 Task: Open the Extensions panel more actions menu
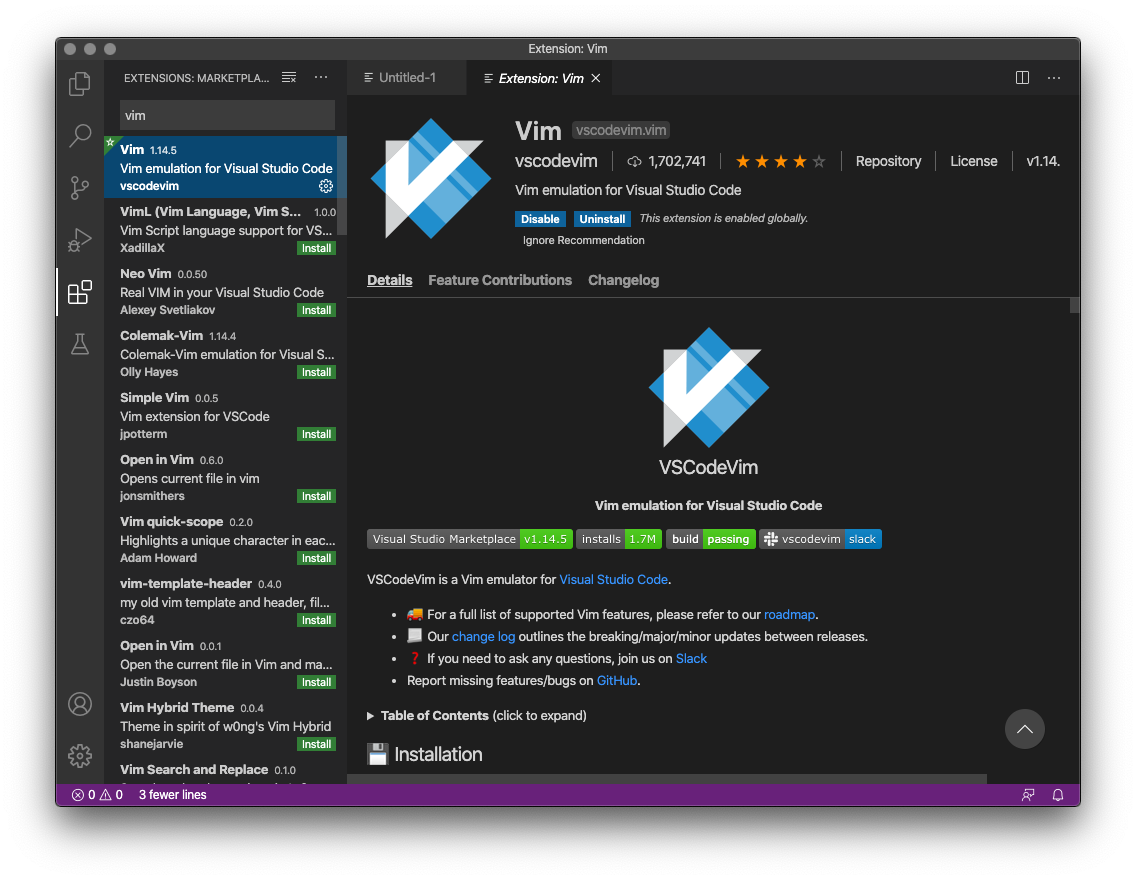321,77
